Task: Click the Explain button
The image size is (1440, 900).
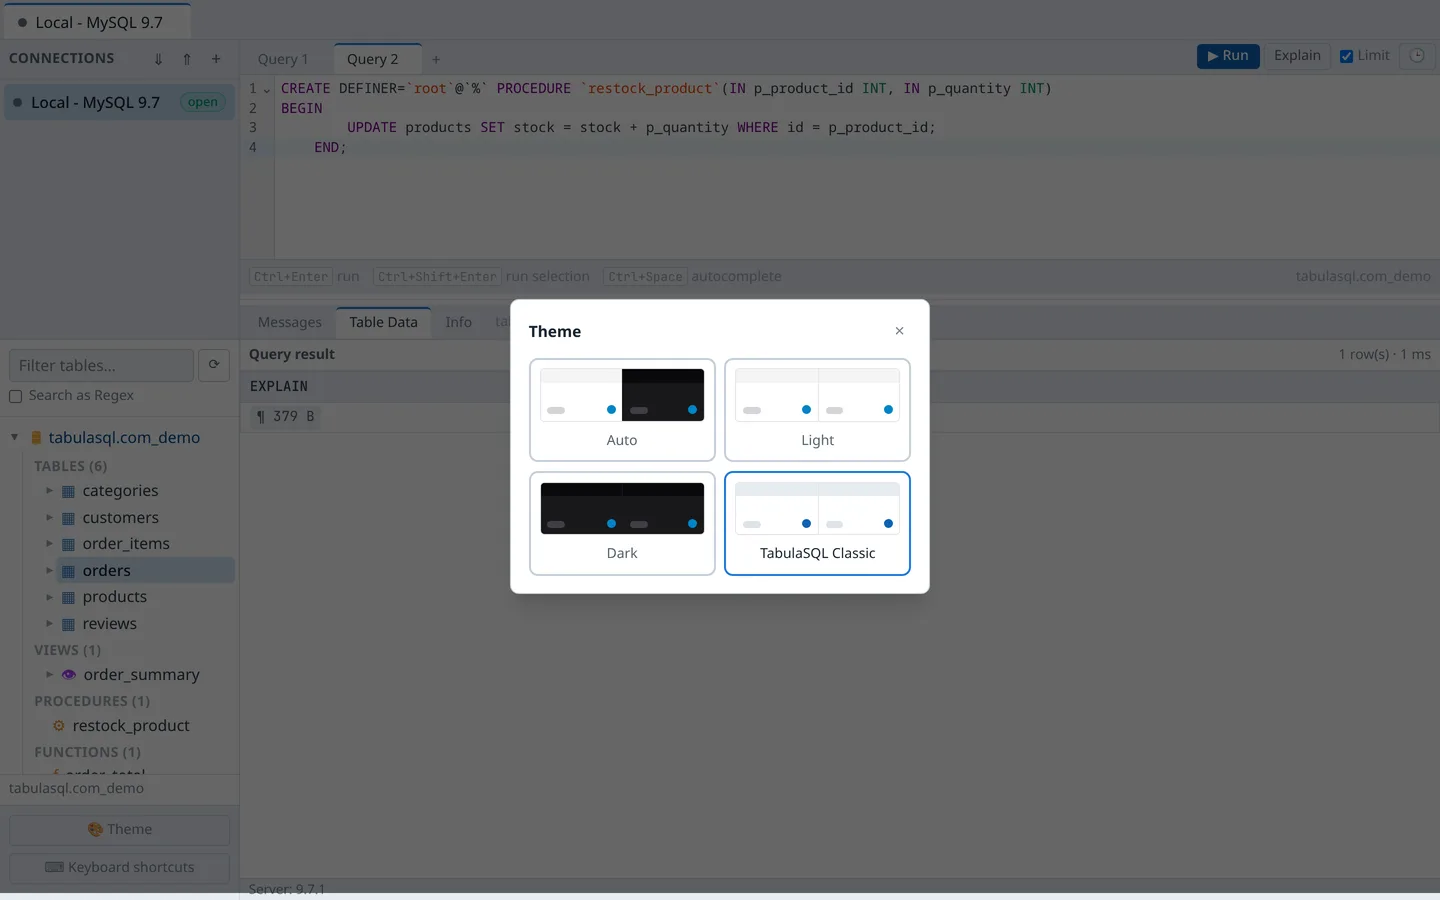Action: (x=1297, y=56)
